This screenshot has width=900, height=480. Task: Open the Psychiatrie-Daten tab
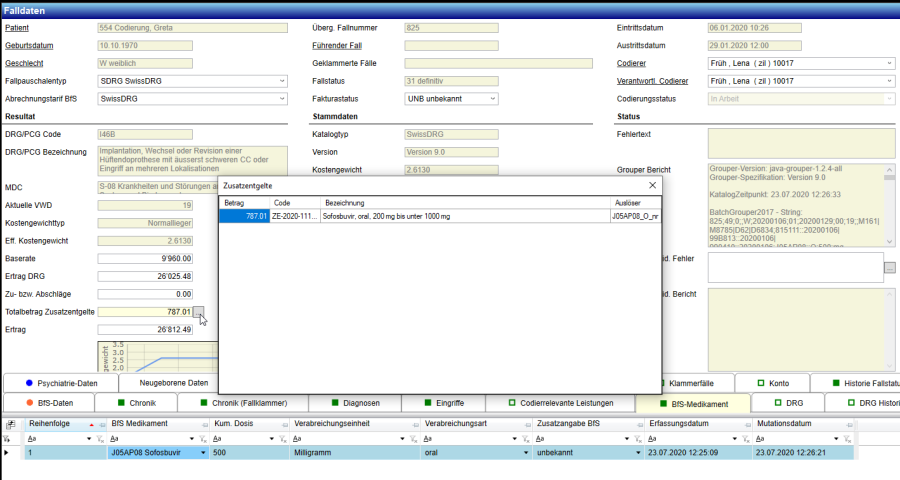60,383
